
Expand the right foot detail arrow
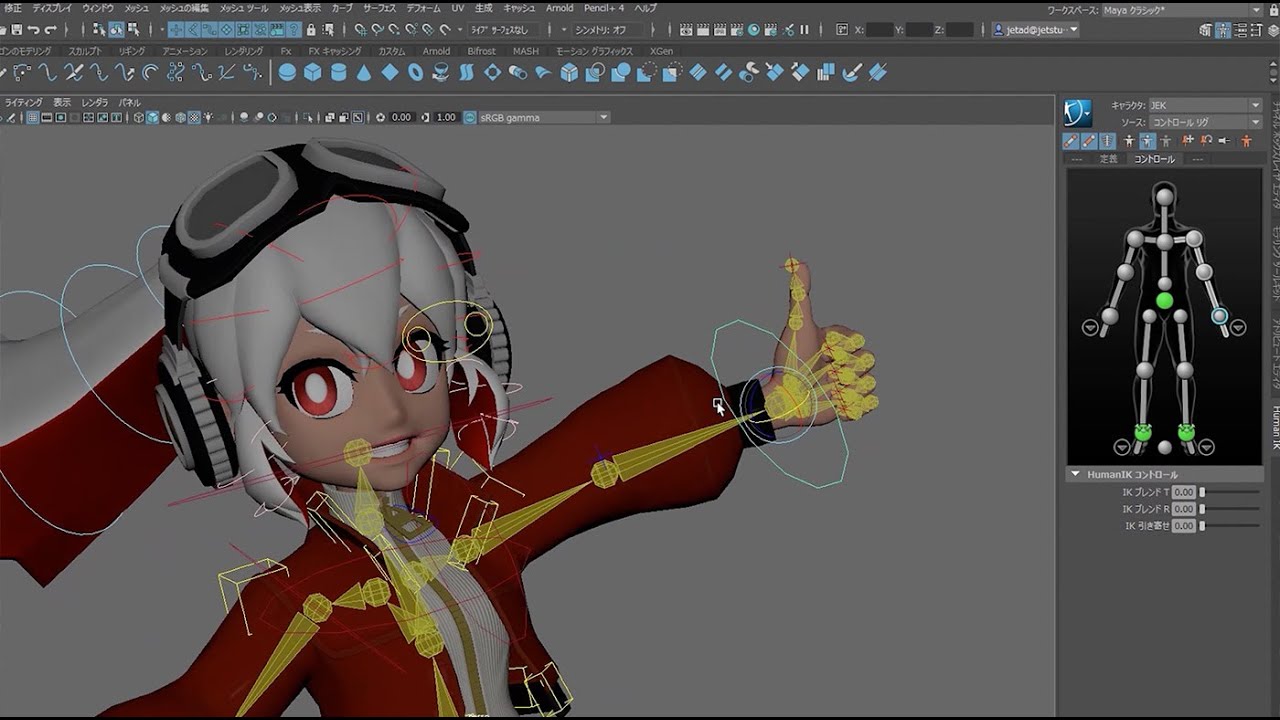click(x=1122, y=447)
